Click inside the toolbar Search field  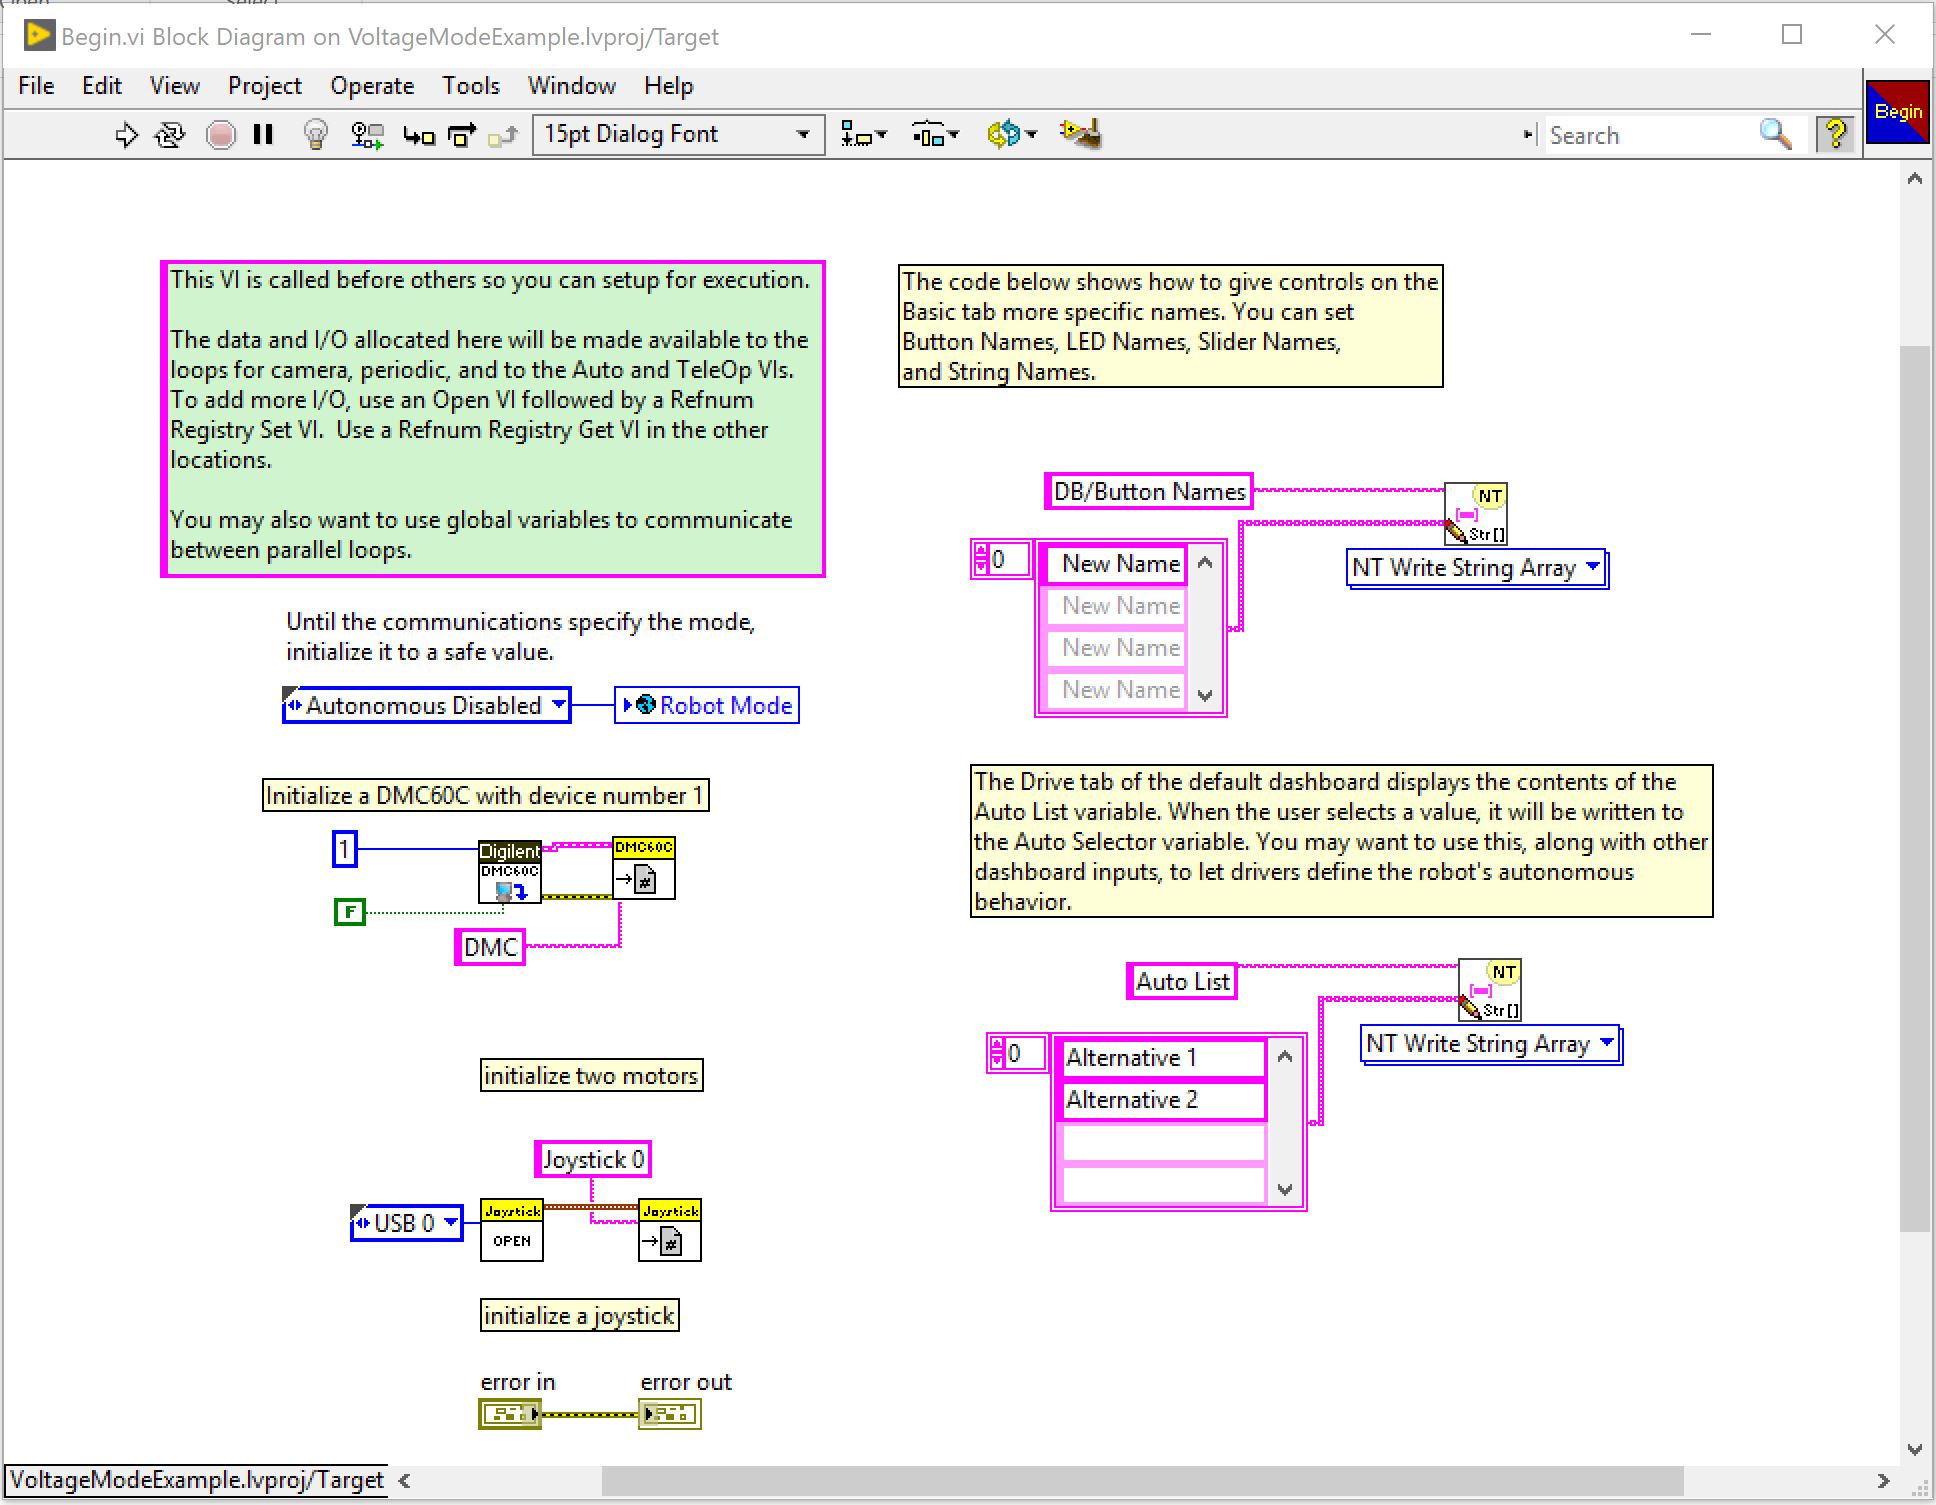1648,135
